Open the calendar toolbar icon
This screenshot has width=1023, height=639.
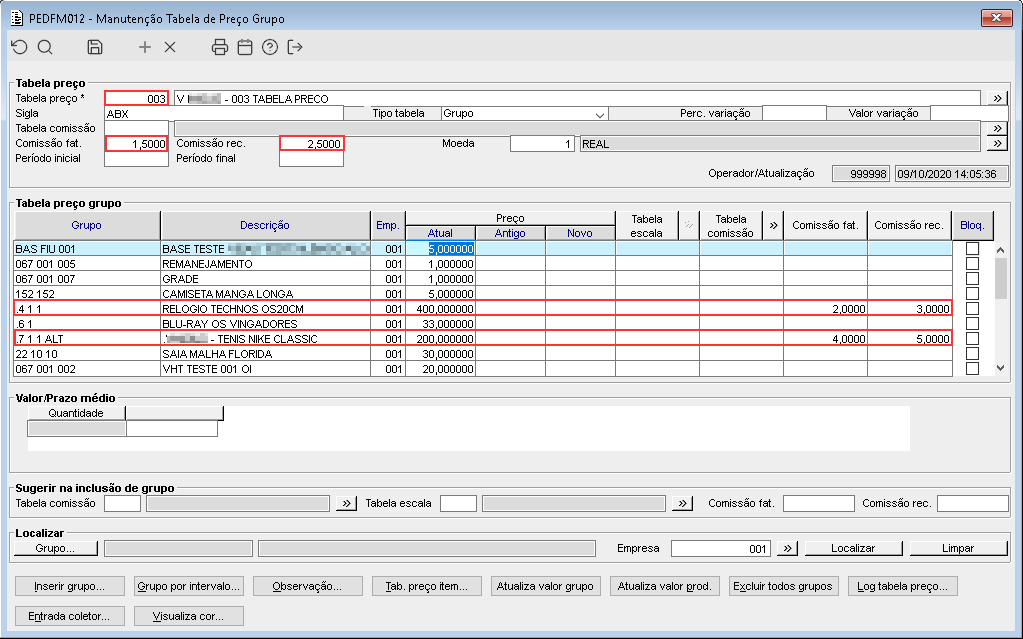(x=245, y=47)
